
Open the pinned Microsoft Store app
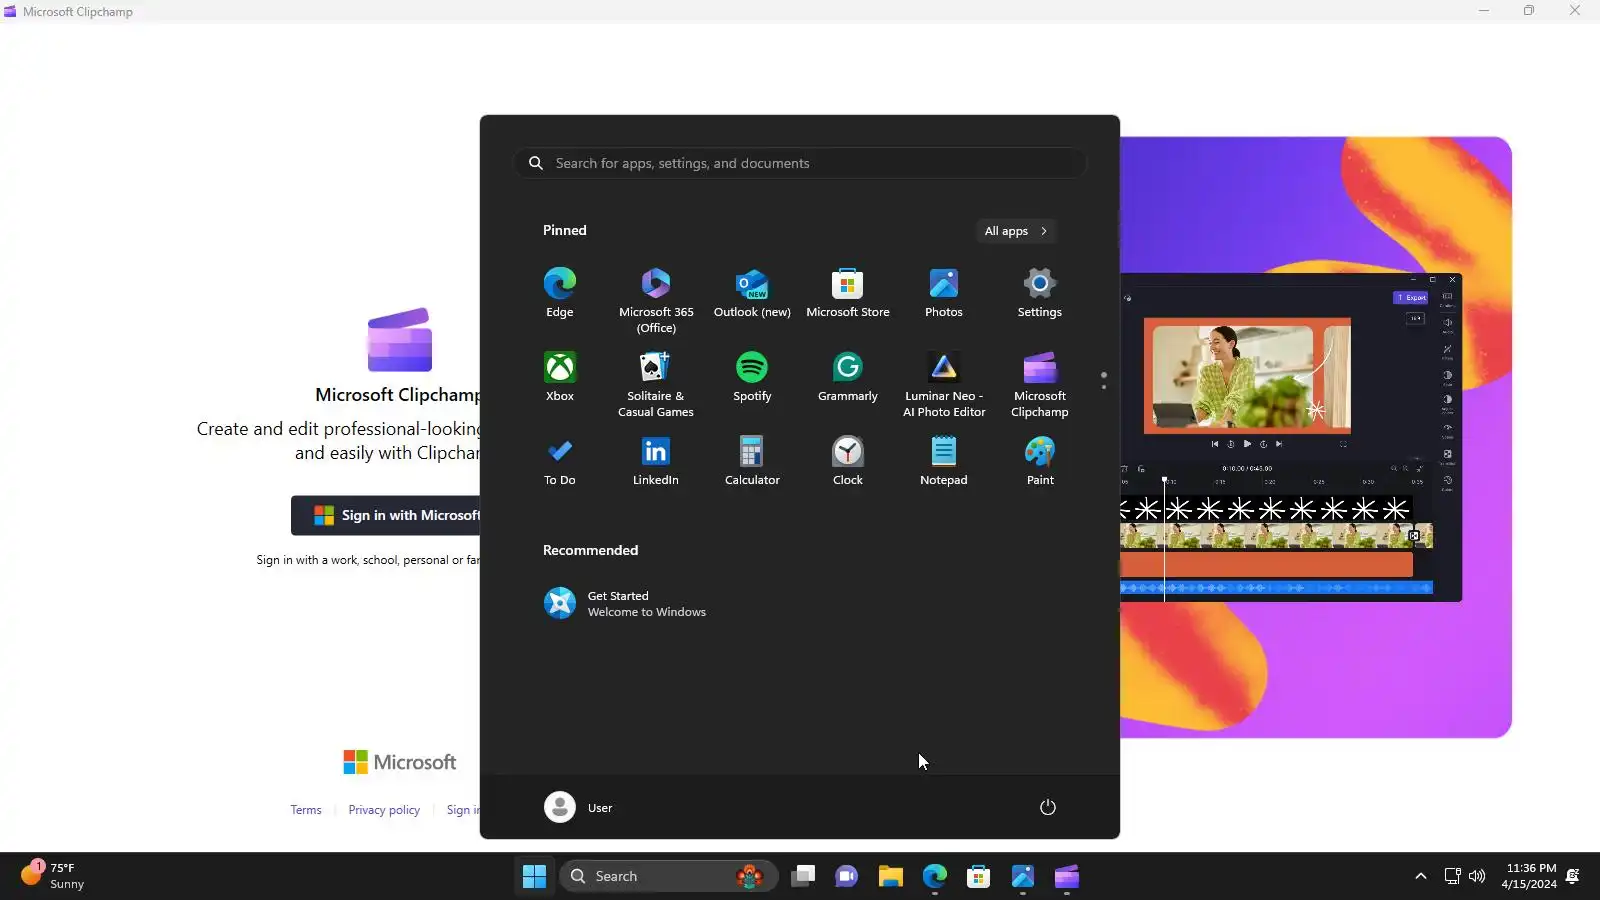(848, 293)
